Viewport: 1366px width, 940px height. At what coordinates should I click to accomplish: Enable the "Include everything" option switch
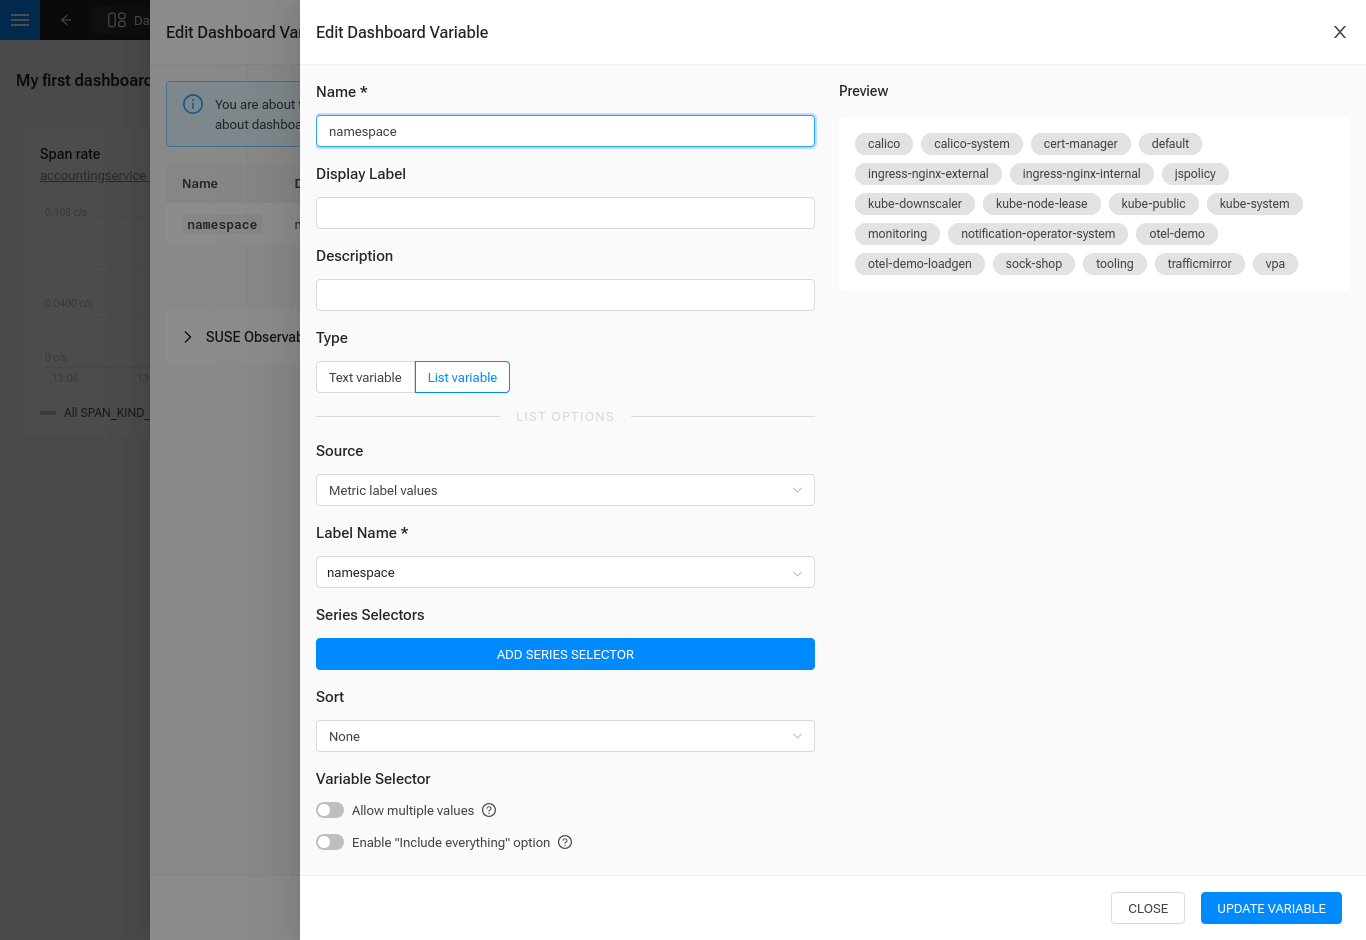(330, 842)
